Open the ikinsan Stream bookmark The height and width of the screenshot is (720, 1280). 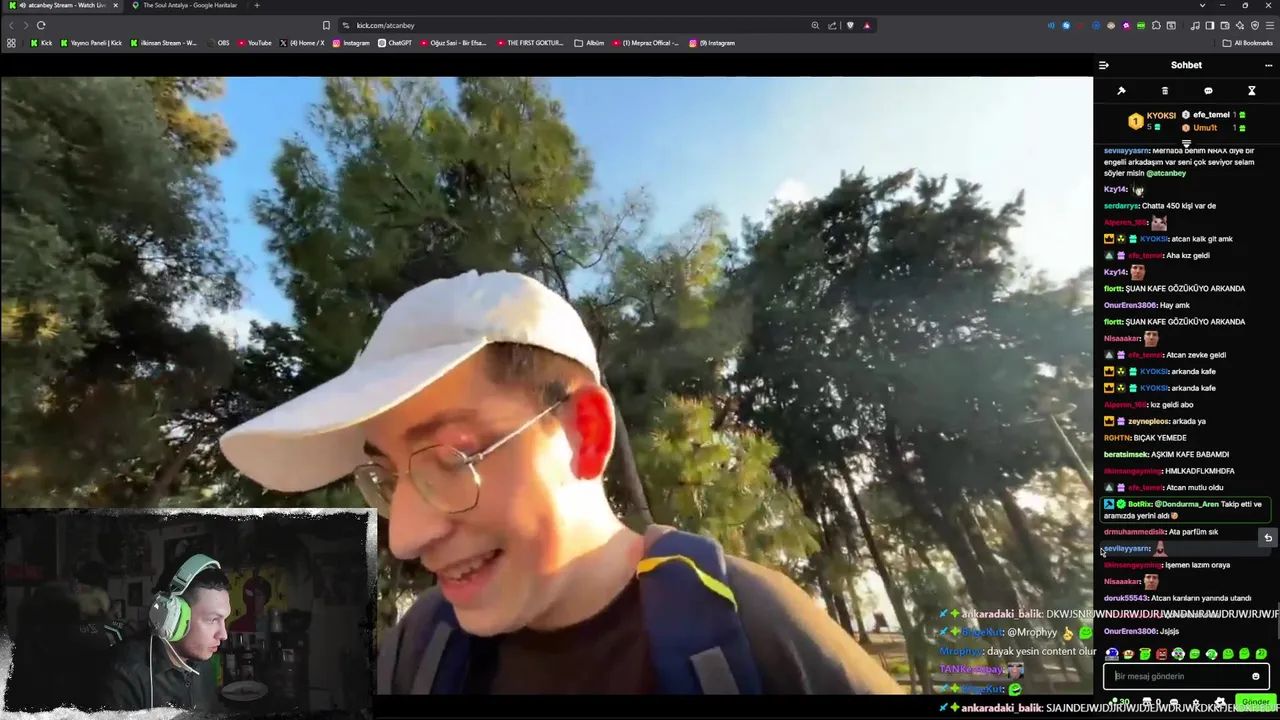(x=163, y=43)
